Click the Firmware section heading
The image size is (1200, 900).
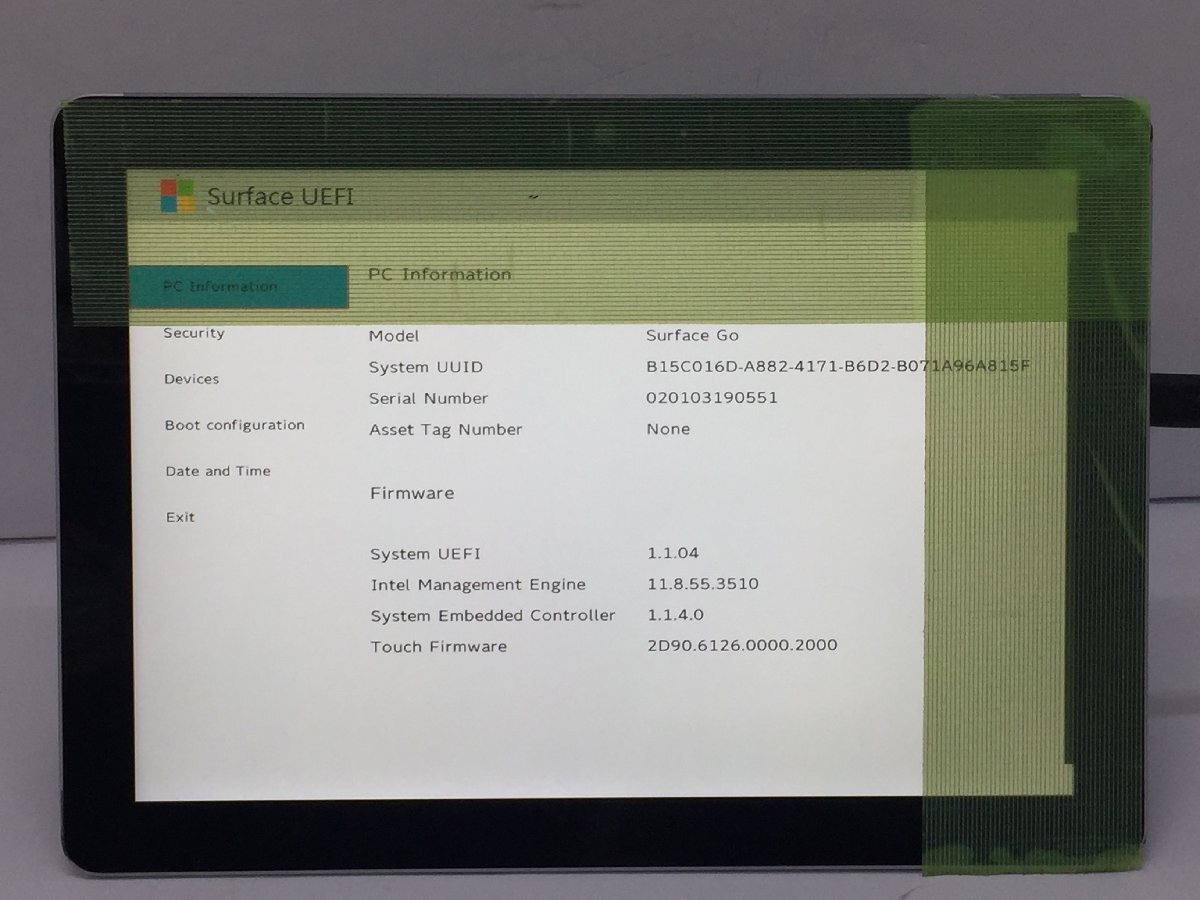412,493
